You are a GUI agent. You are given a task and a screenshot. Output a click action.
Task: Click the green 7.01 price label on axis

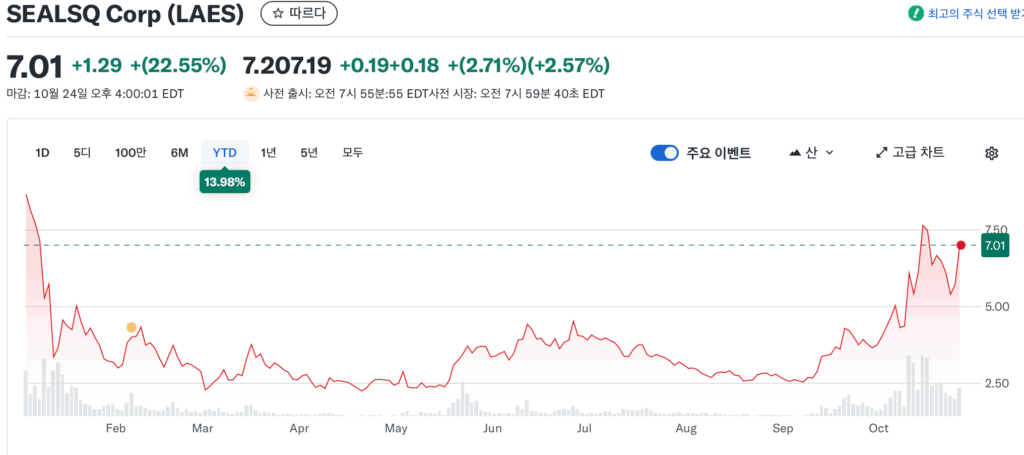[x=995, y=245]
